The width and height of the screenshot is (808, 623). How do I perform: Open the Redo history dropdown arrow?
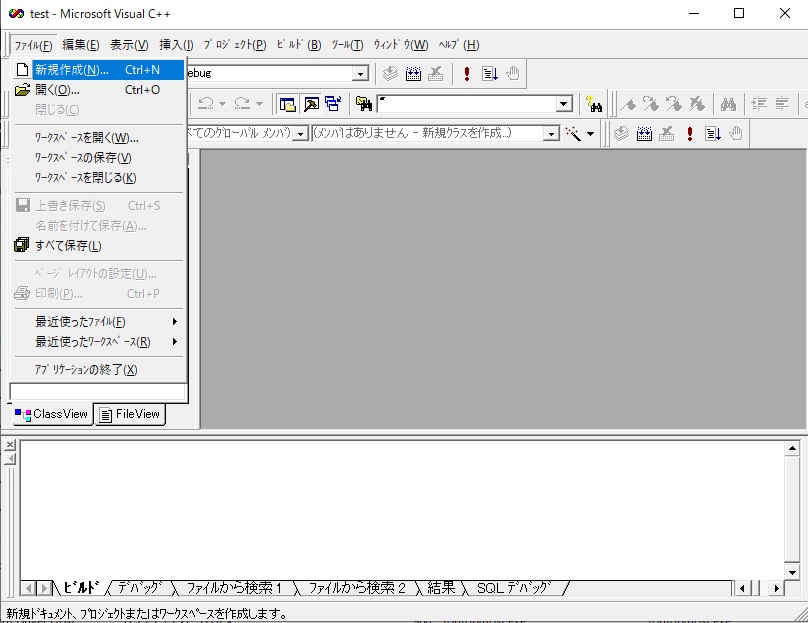(x=259, y=104)
